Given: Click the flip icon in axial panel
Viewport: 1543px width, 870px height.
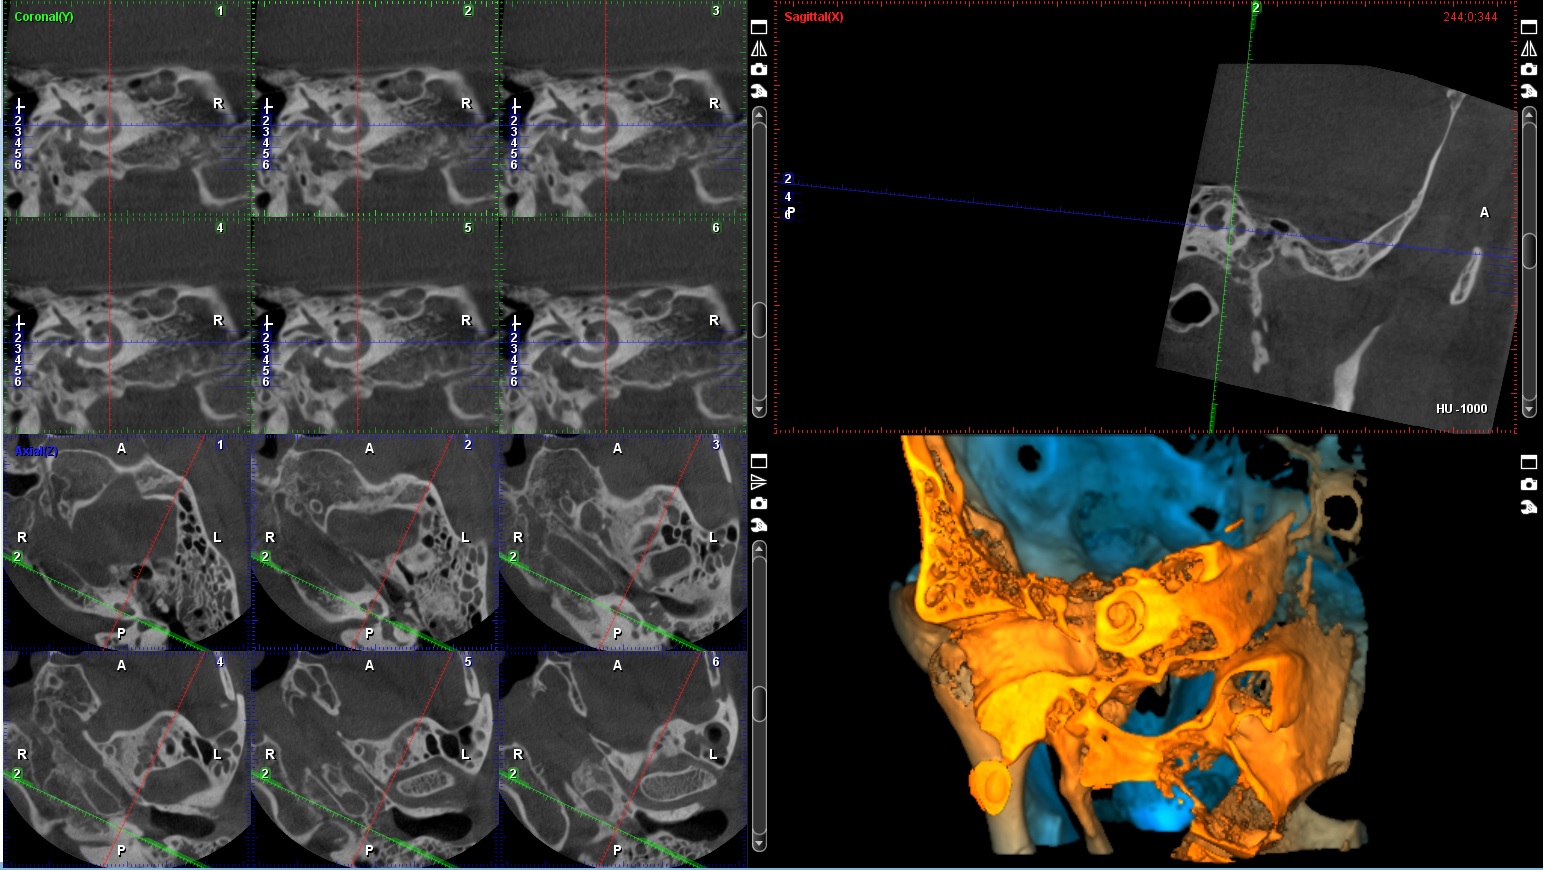Looking at the screenshot, I should tap(759, 482).
